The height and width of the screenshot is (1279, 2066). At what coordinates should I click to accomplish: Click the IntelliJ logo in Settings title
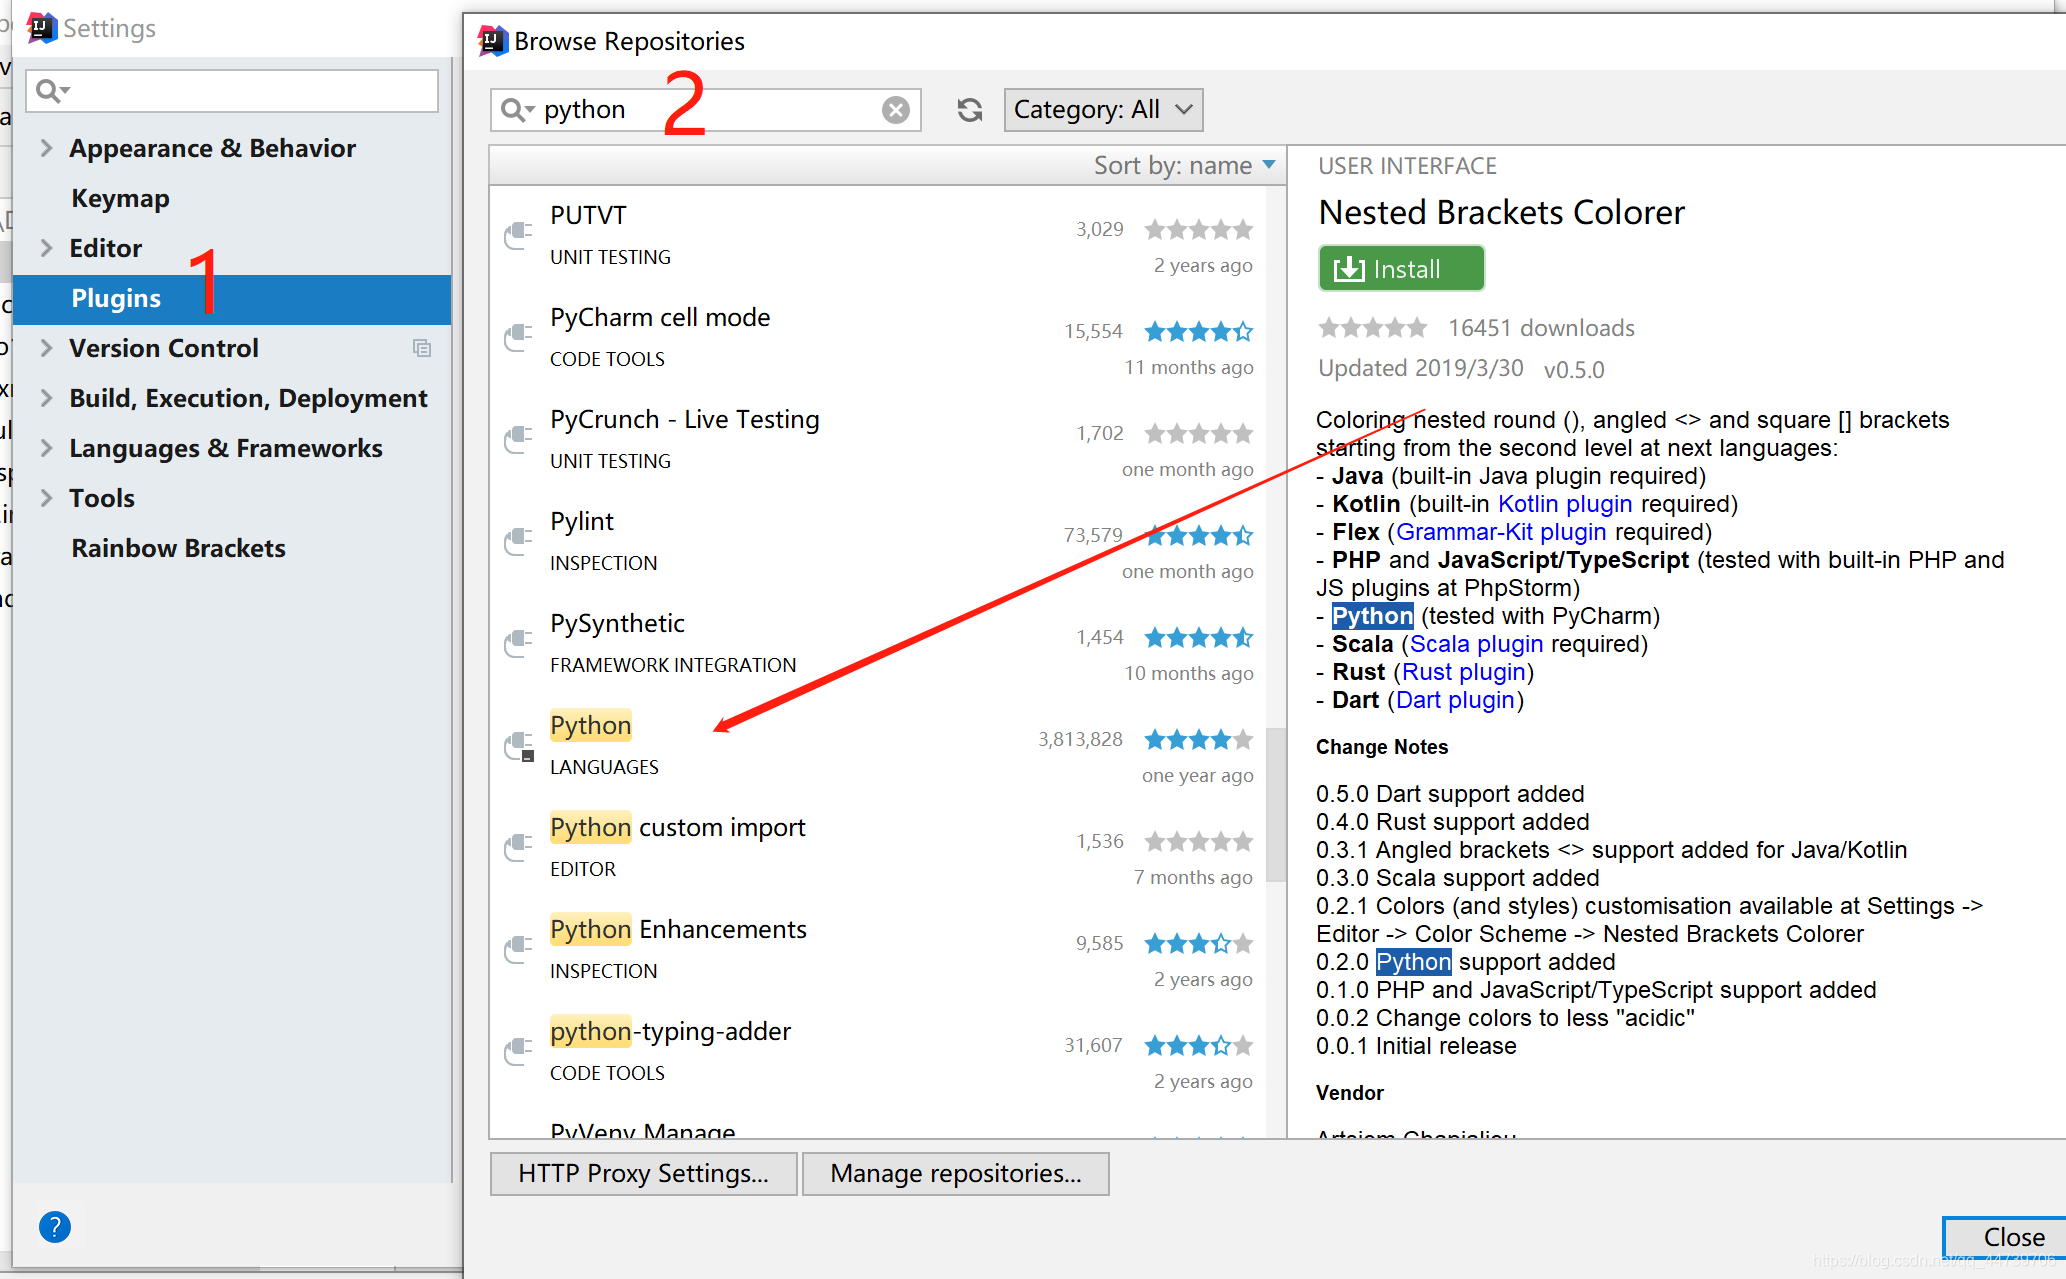pos(42,28)
